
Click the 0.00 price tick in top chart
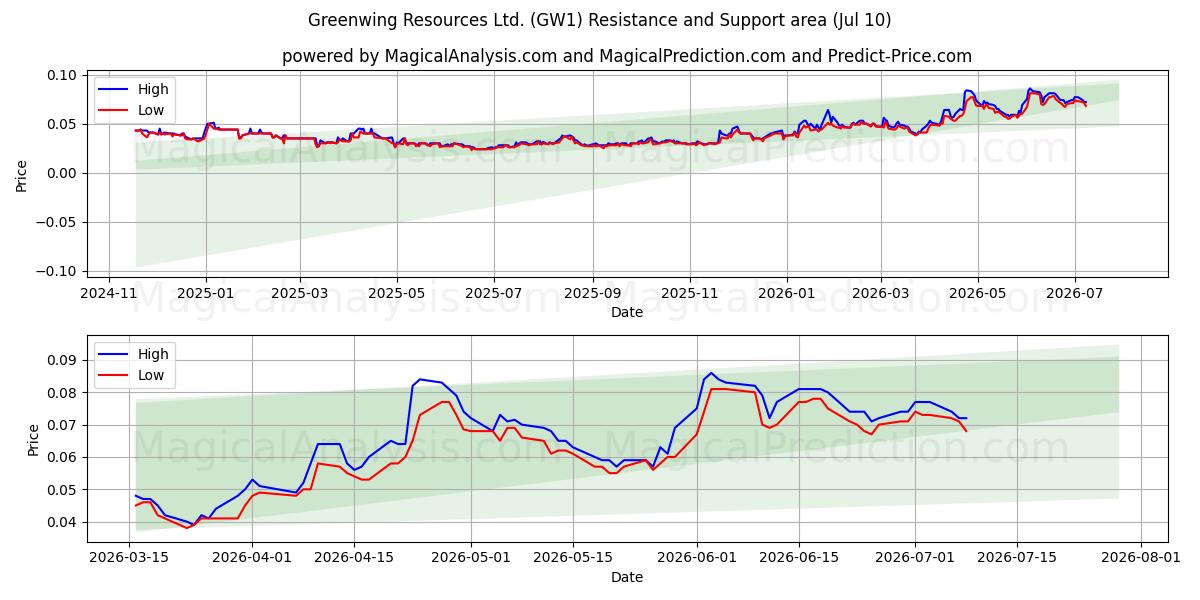[x=62, y=174]
